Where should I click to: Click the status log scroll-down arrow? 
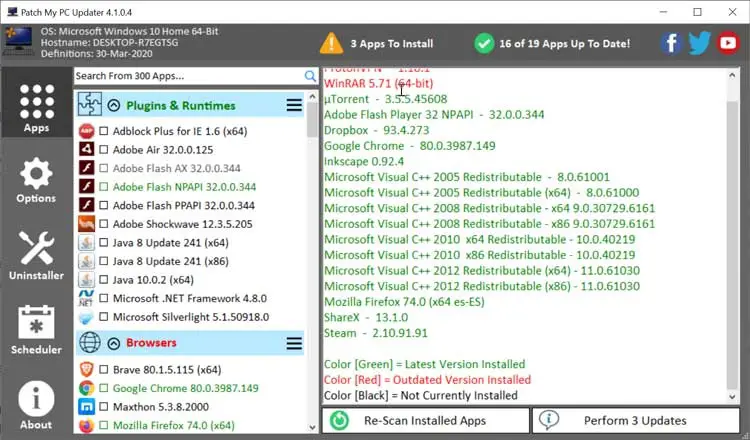click(x=732, y=396)
